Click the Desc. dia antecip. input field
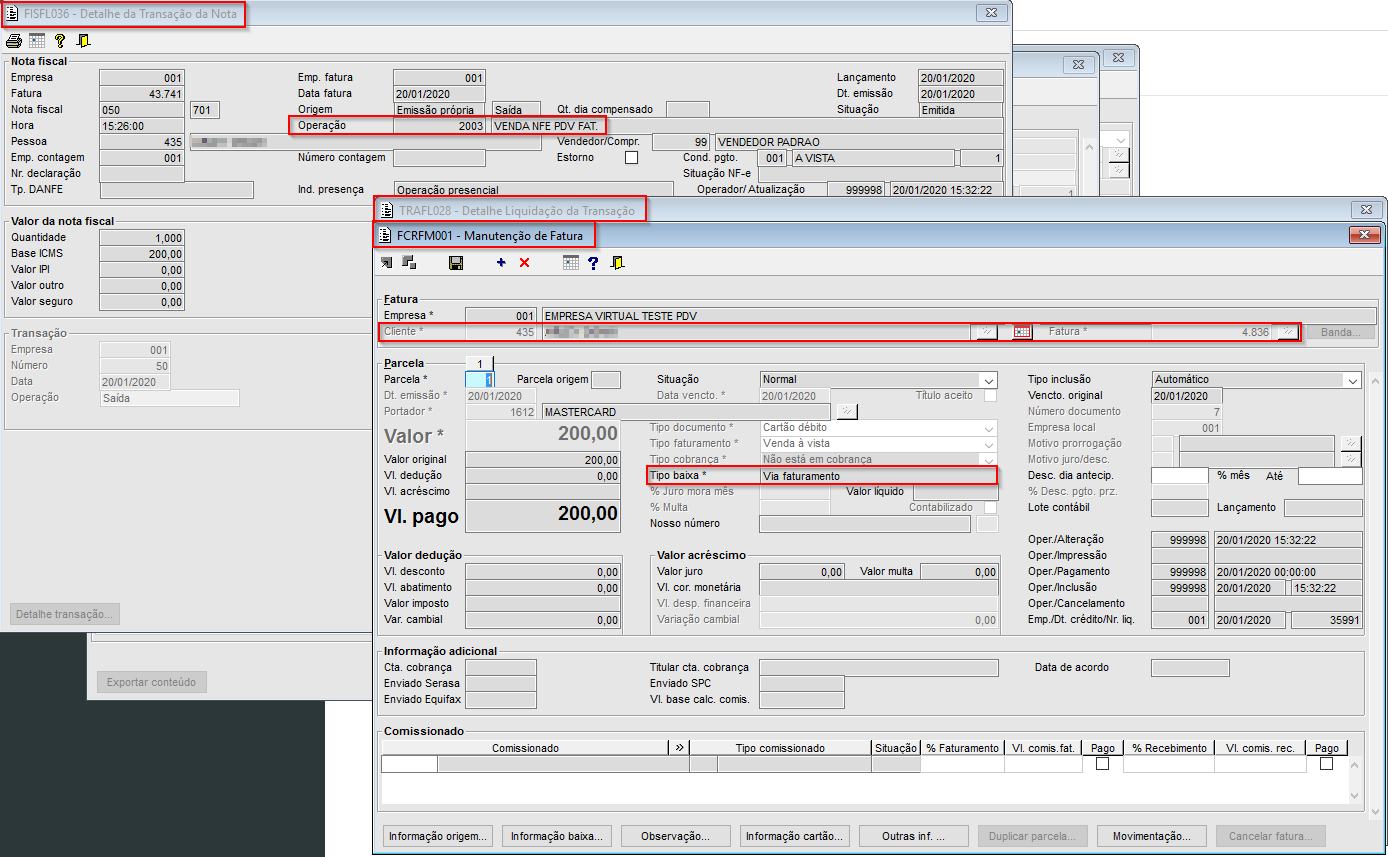 pyautogui.click(x=1180, y=476)
